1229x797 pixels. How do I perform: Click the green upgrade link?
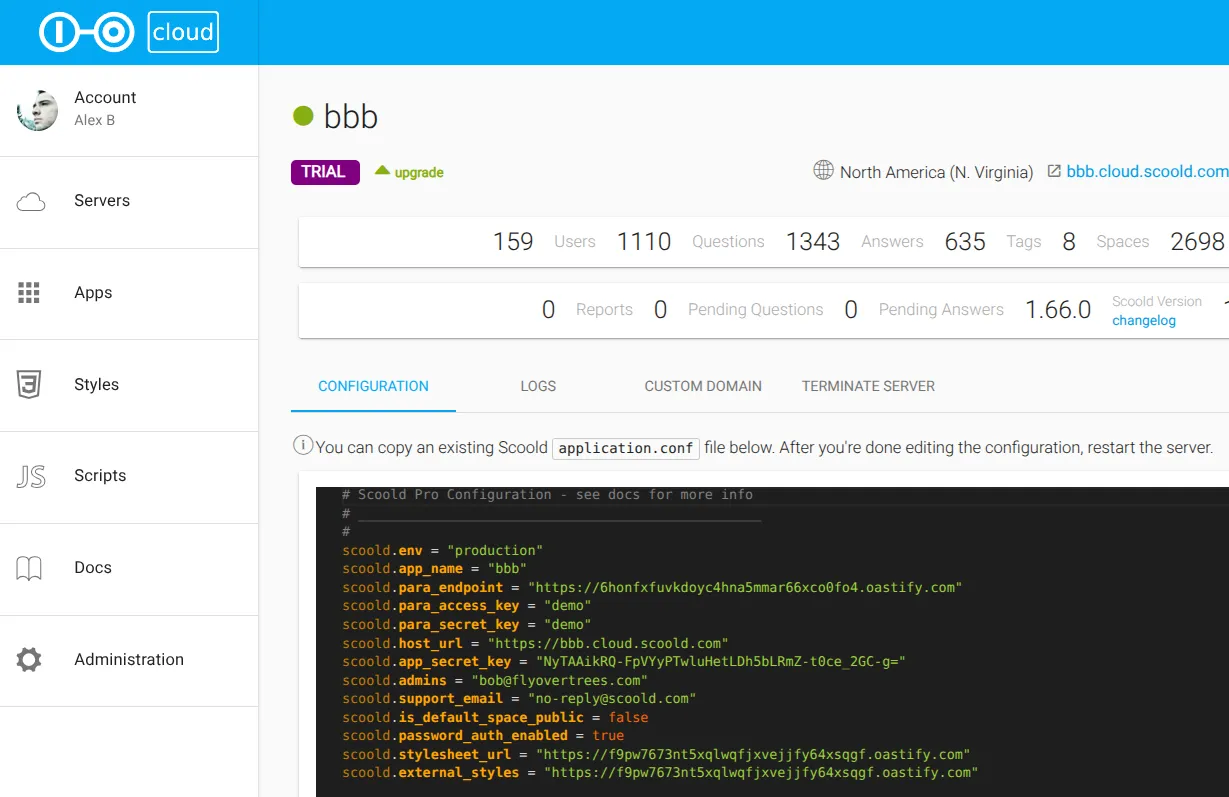coord(410,172)
